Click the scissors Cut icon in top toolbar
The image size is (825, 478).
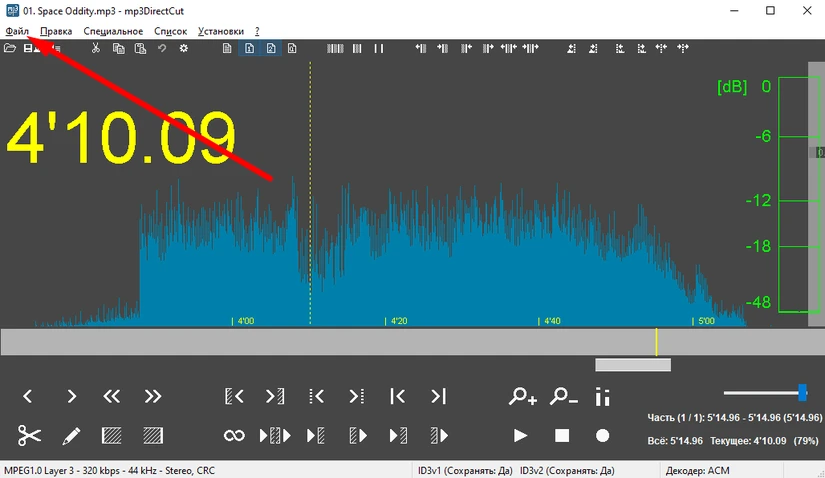(x=95, y=48)
